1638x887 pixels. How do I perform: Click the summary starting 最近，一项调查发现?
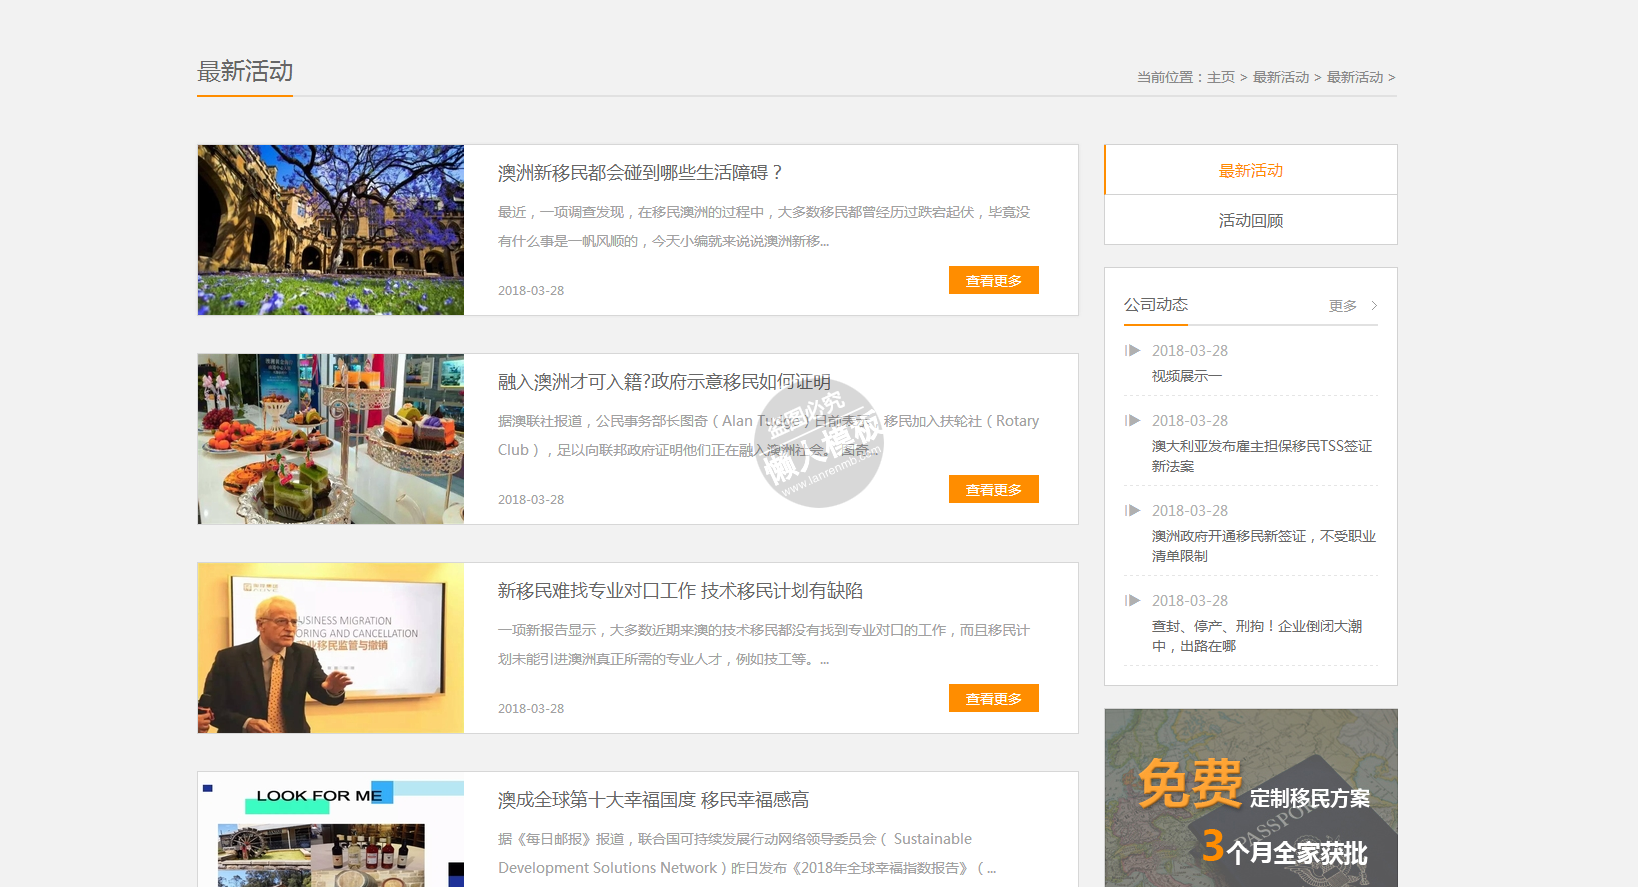[764, 227]
